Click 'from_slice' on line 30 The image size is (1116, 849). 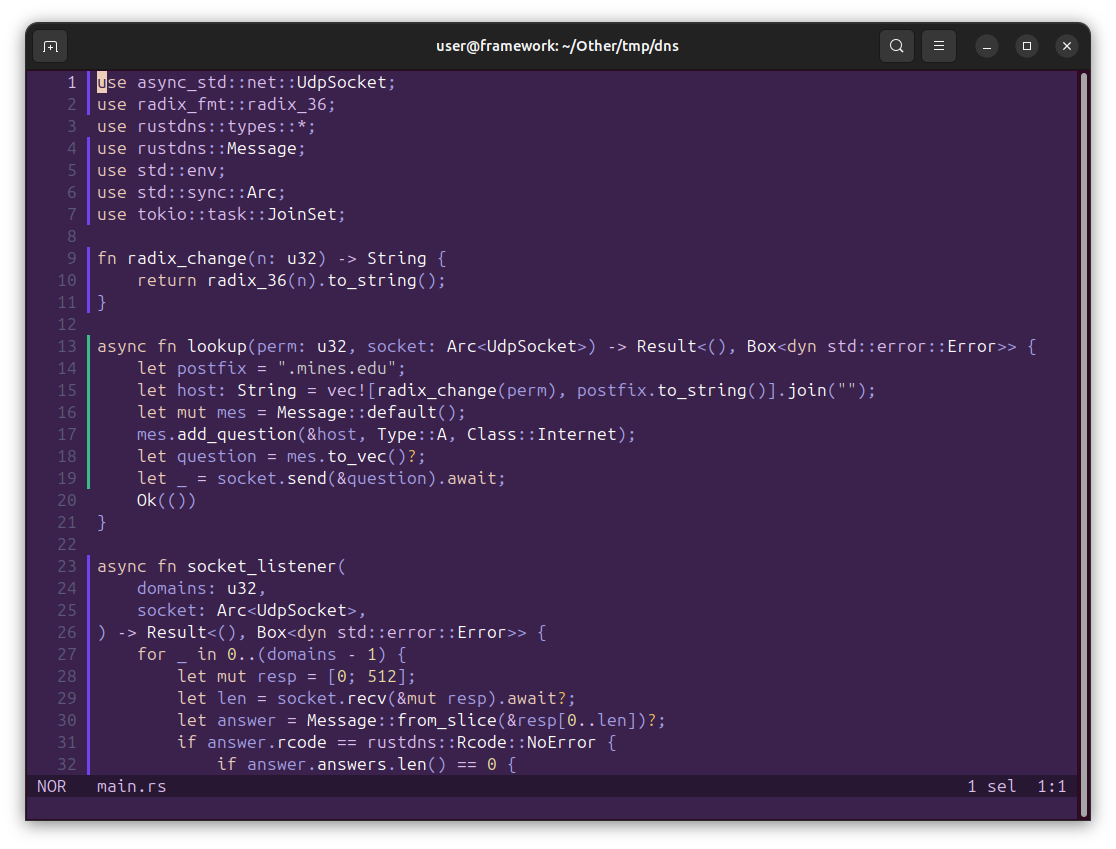pyautogui.click(x=446, y=721)
